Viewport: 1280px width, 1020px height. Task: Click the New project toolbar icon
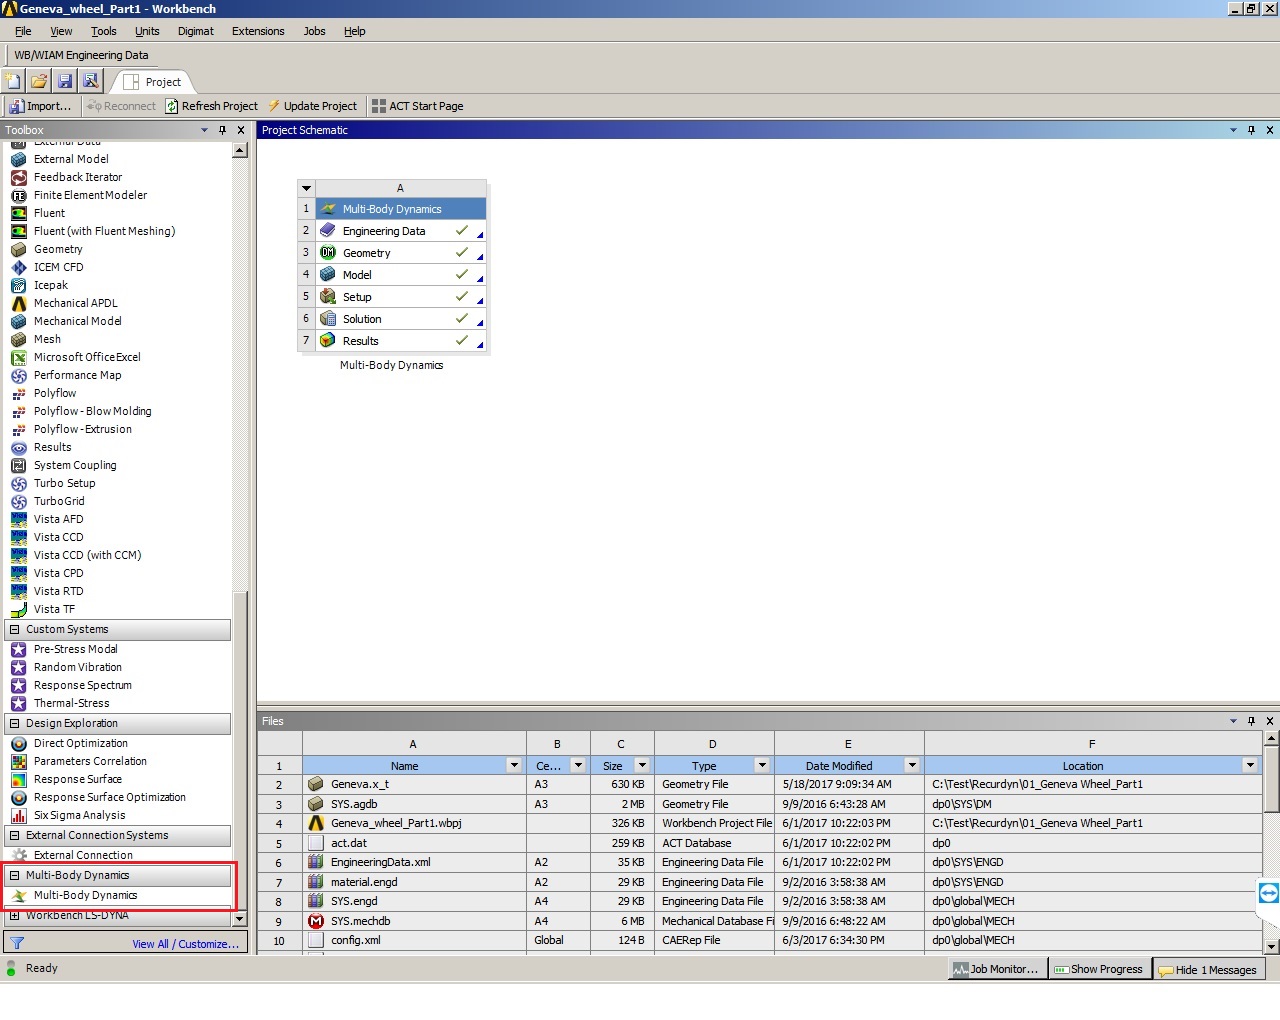(x=13, y=81)
